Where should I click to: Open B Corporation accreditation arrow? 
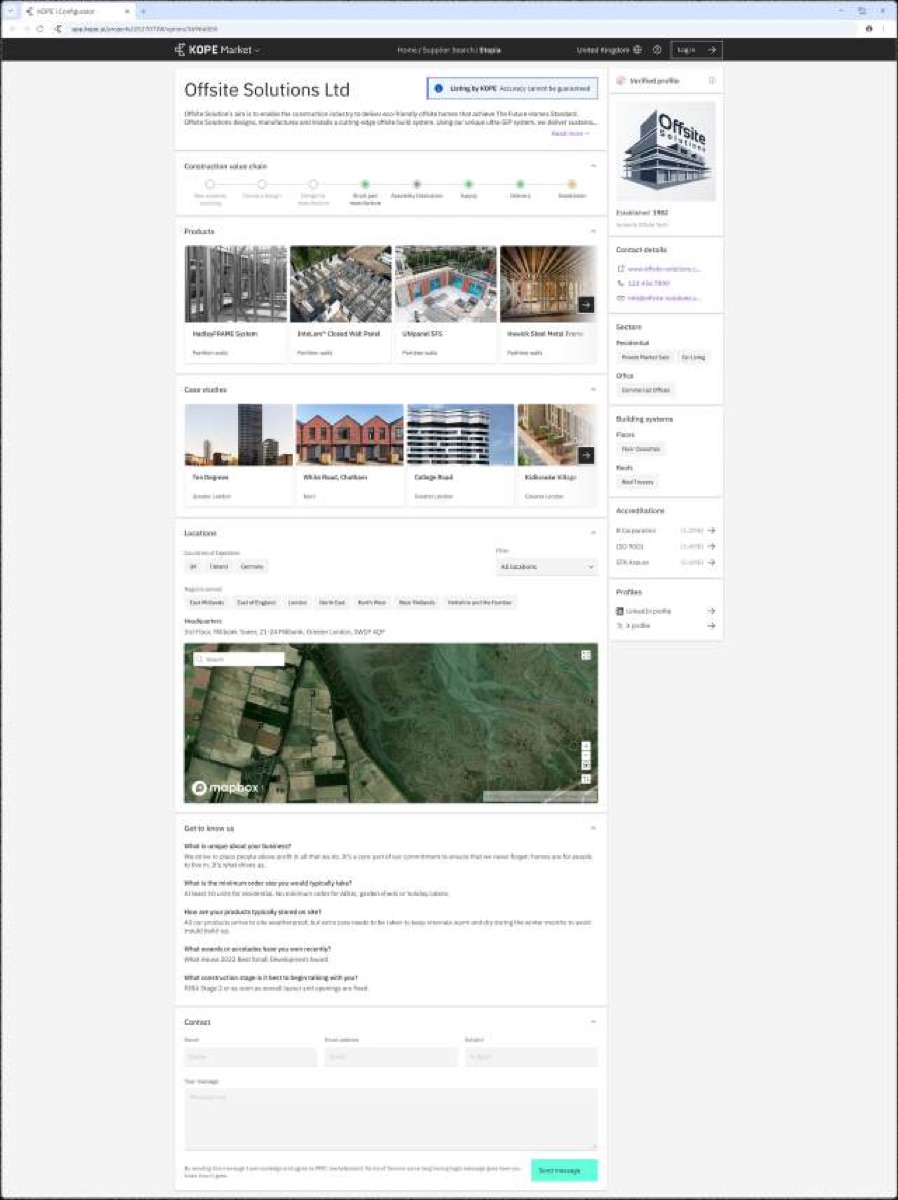711,531
